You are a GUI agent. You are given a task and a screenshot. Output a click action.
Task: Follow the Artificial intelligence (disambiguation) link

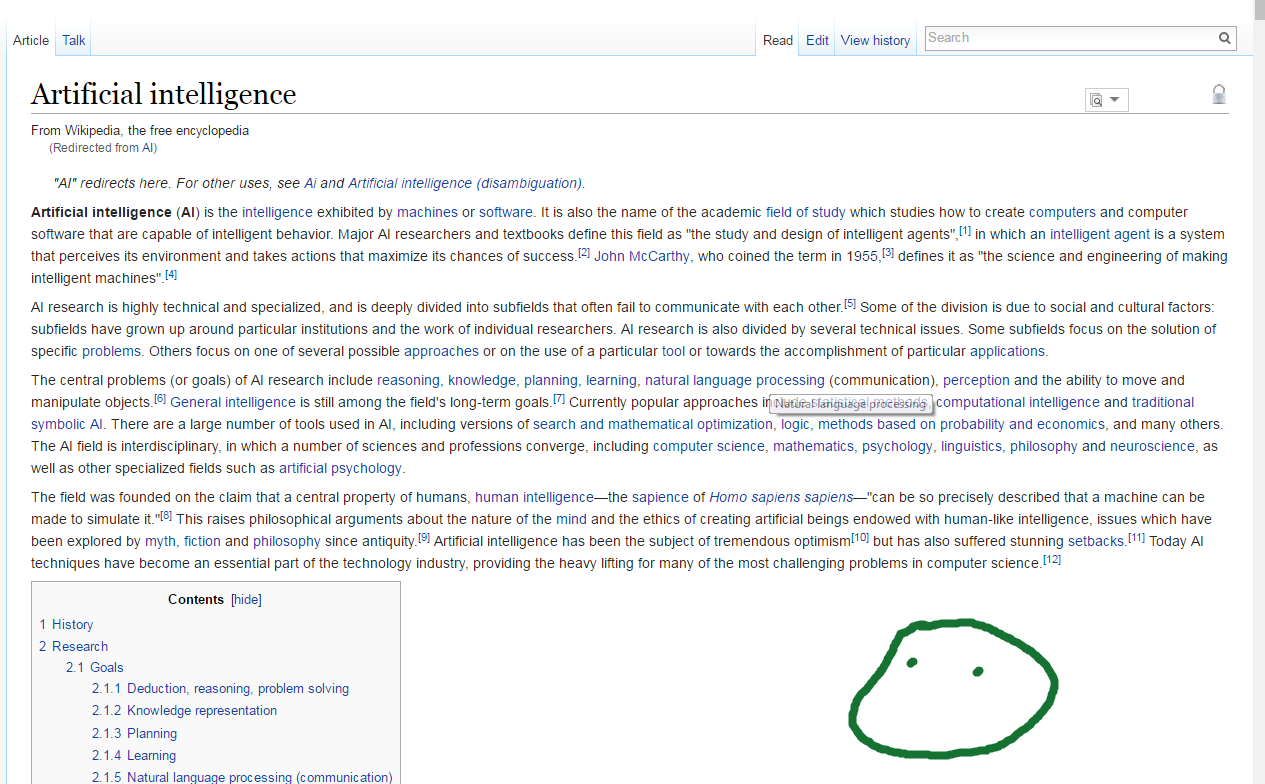tap(465, 183)
